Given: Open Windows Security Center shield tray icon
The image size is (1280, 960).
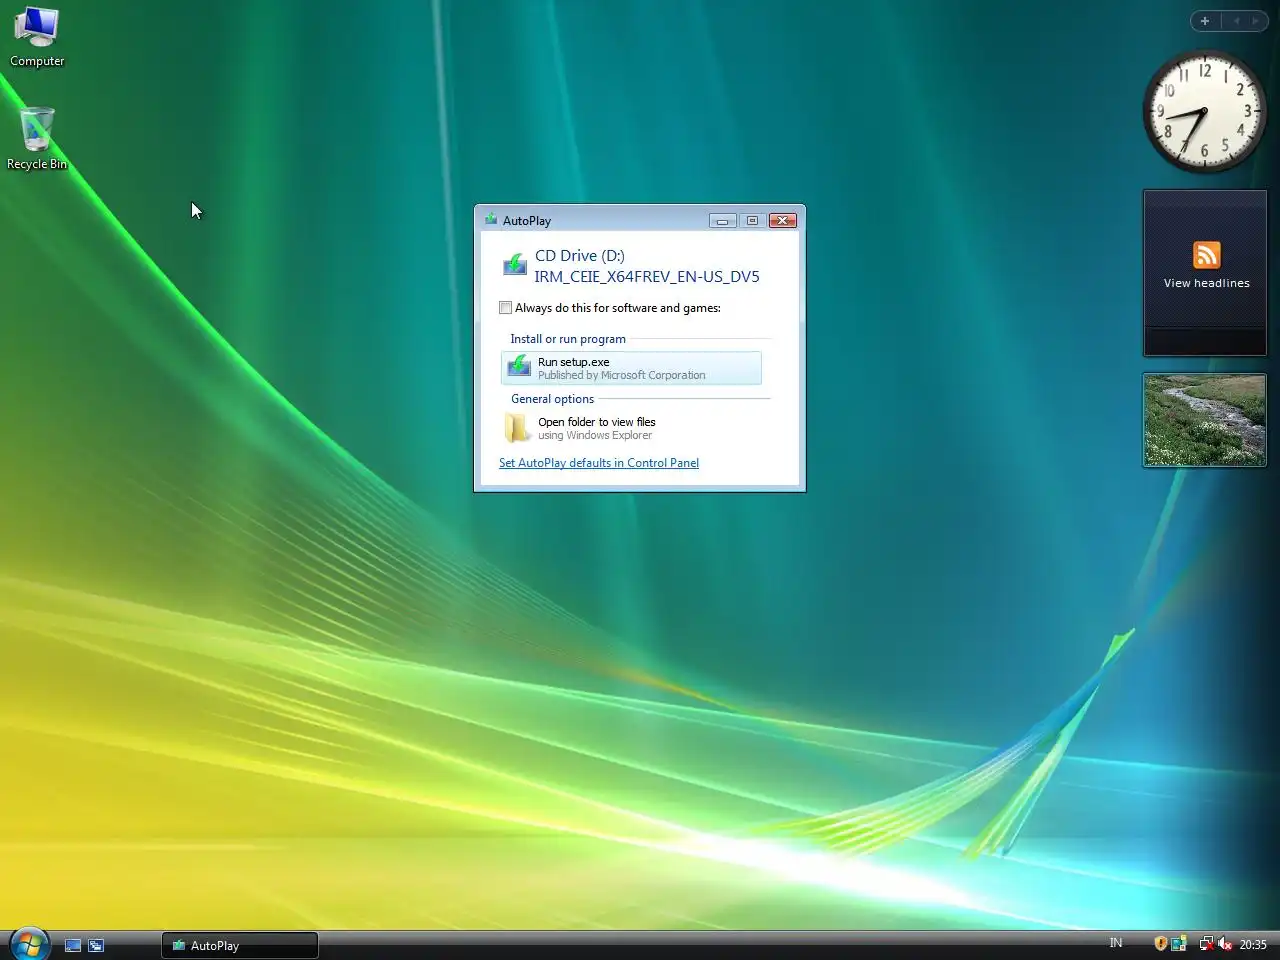Looking at the screenshot, I should pyautogui.click(x=1160, y=943).
